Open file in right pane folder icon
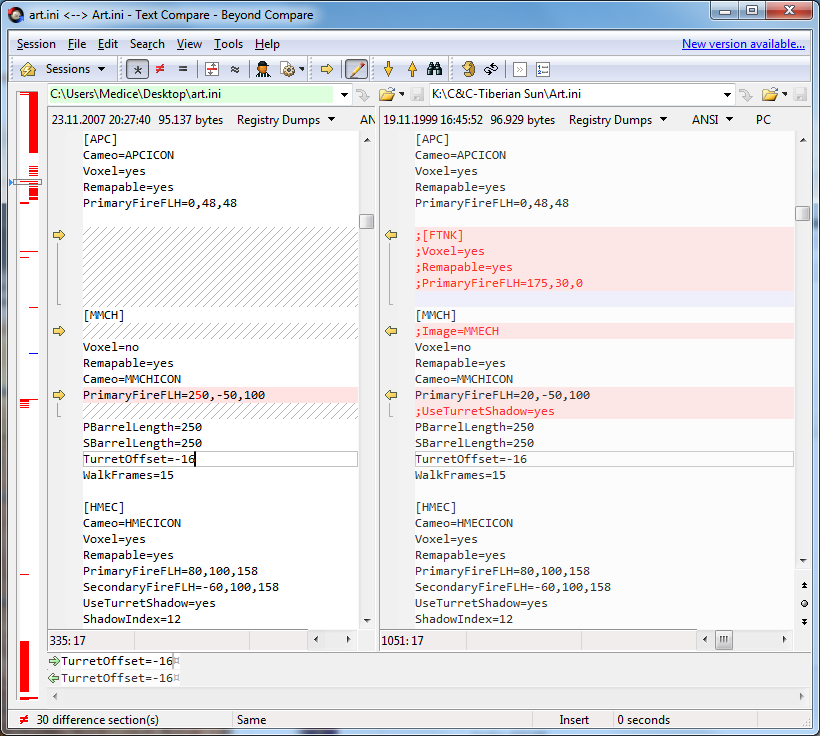The height and width of the screenshot is (736, 820). (x=770, y=95)
